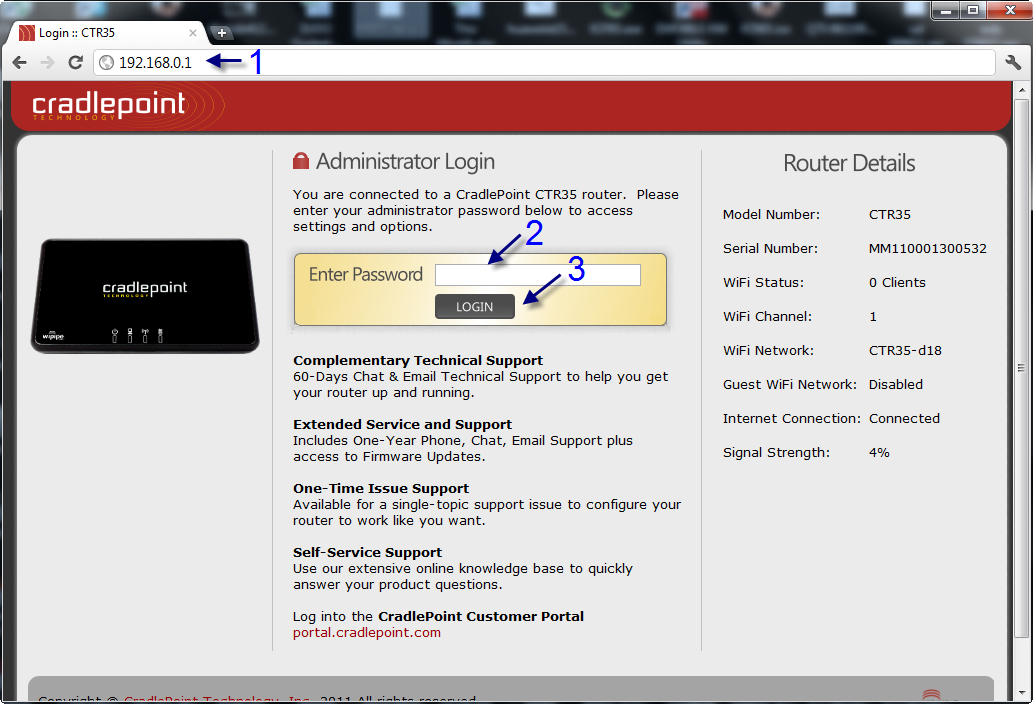The image size is (1033, 704).
Task: Click the vertical scrollbar thumb
Action: [1022, 367]
